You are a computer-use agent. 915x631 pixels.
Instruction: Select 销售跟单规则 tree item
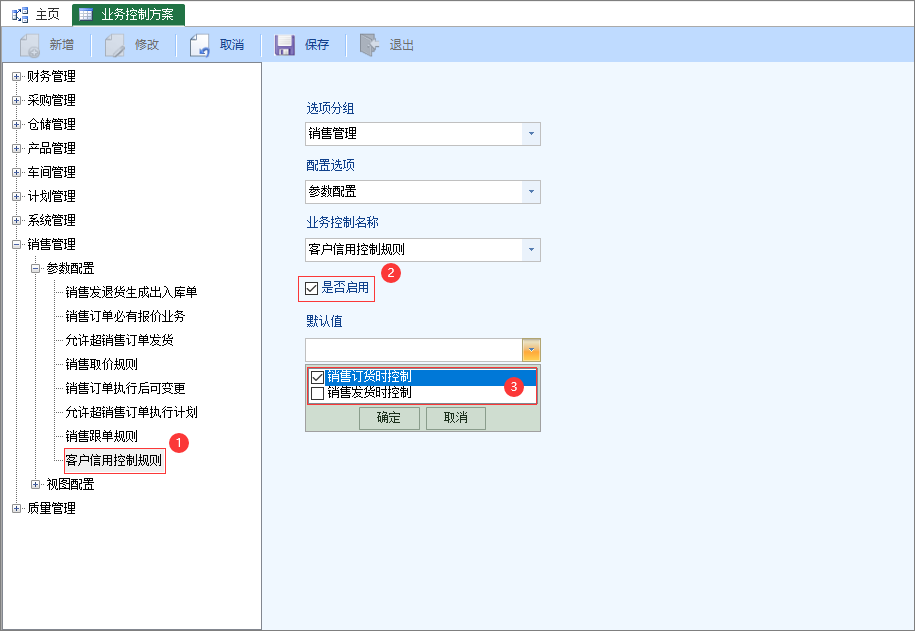(101, 437)
